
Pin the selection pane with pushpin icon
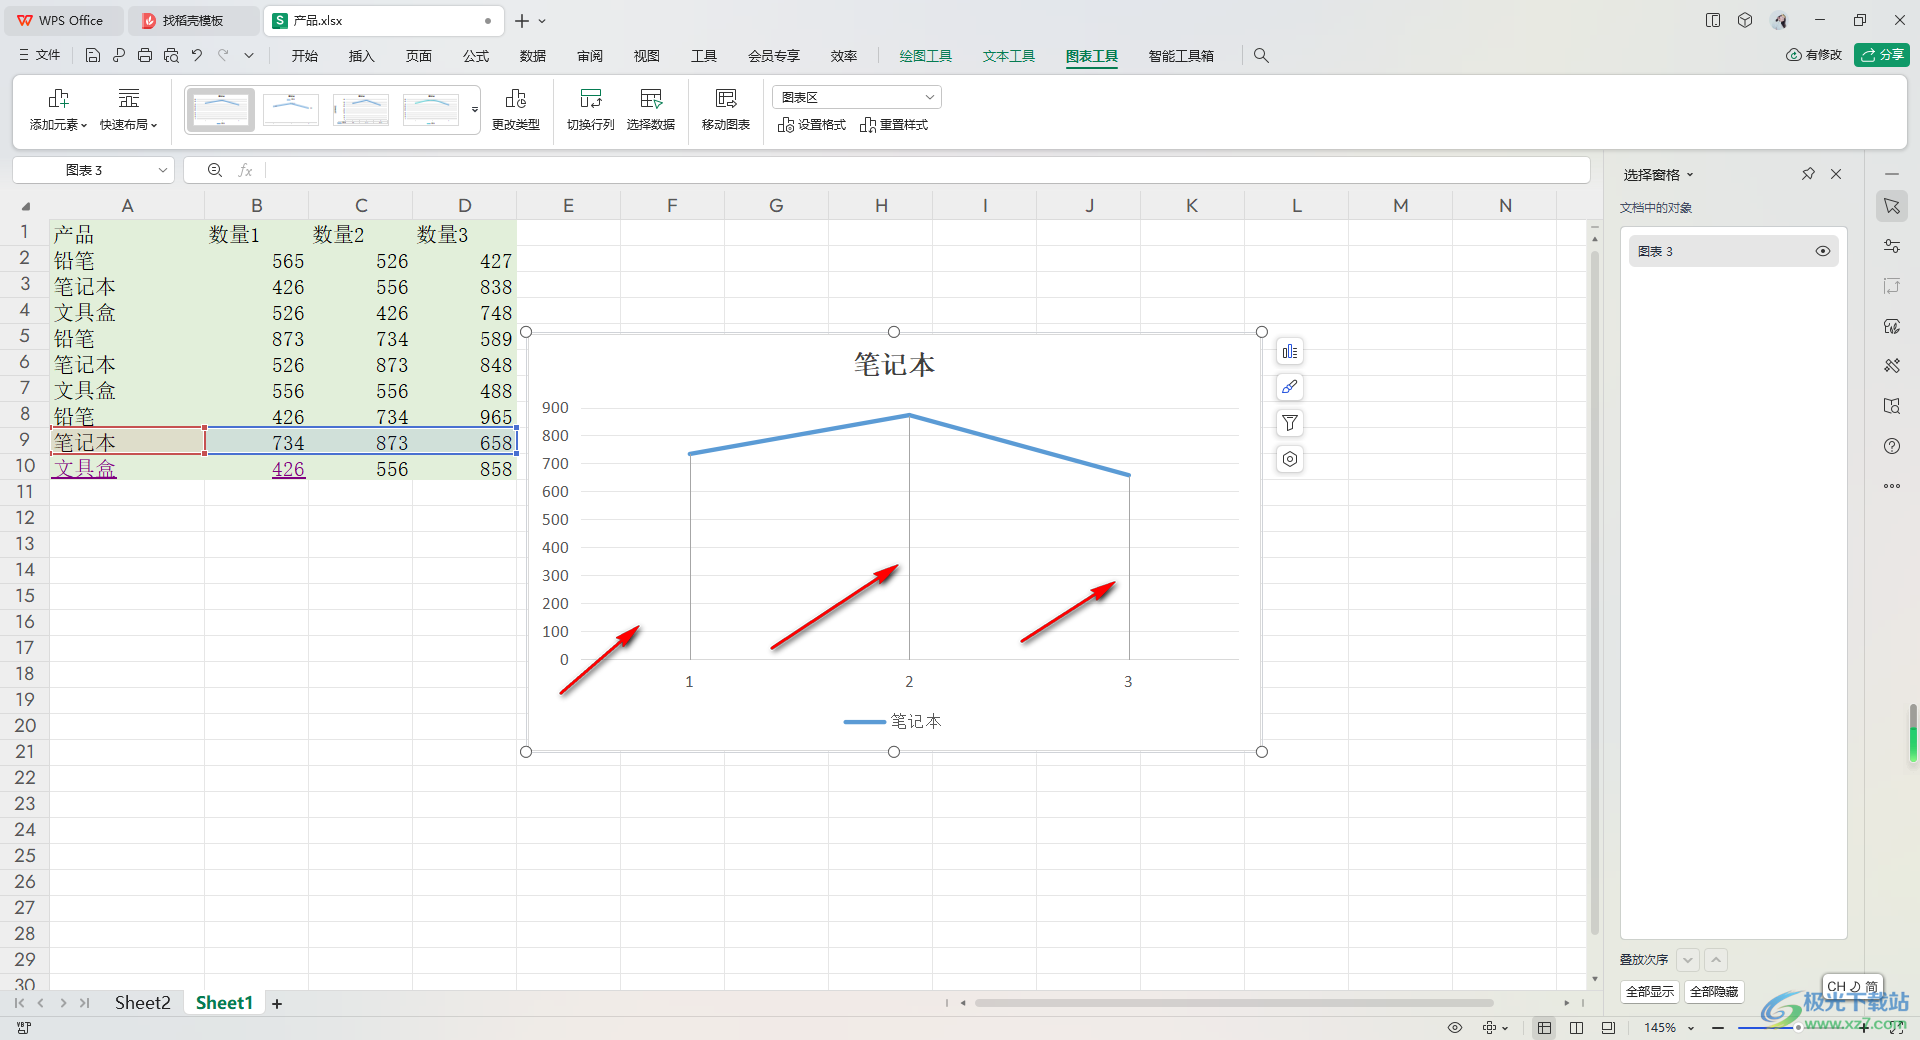1808,174
